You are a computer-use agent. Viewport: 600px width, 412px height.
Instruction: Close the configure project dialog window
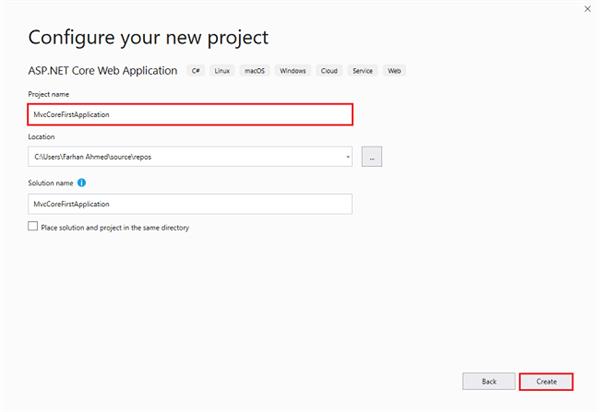coord(586,8)
